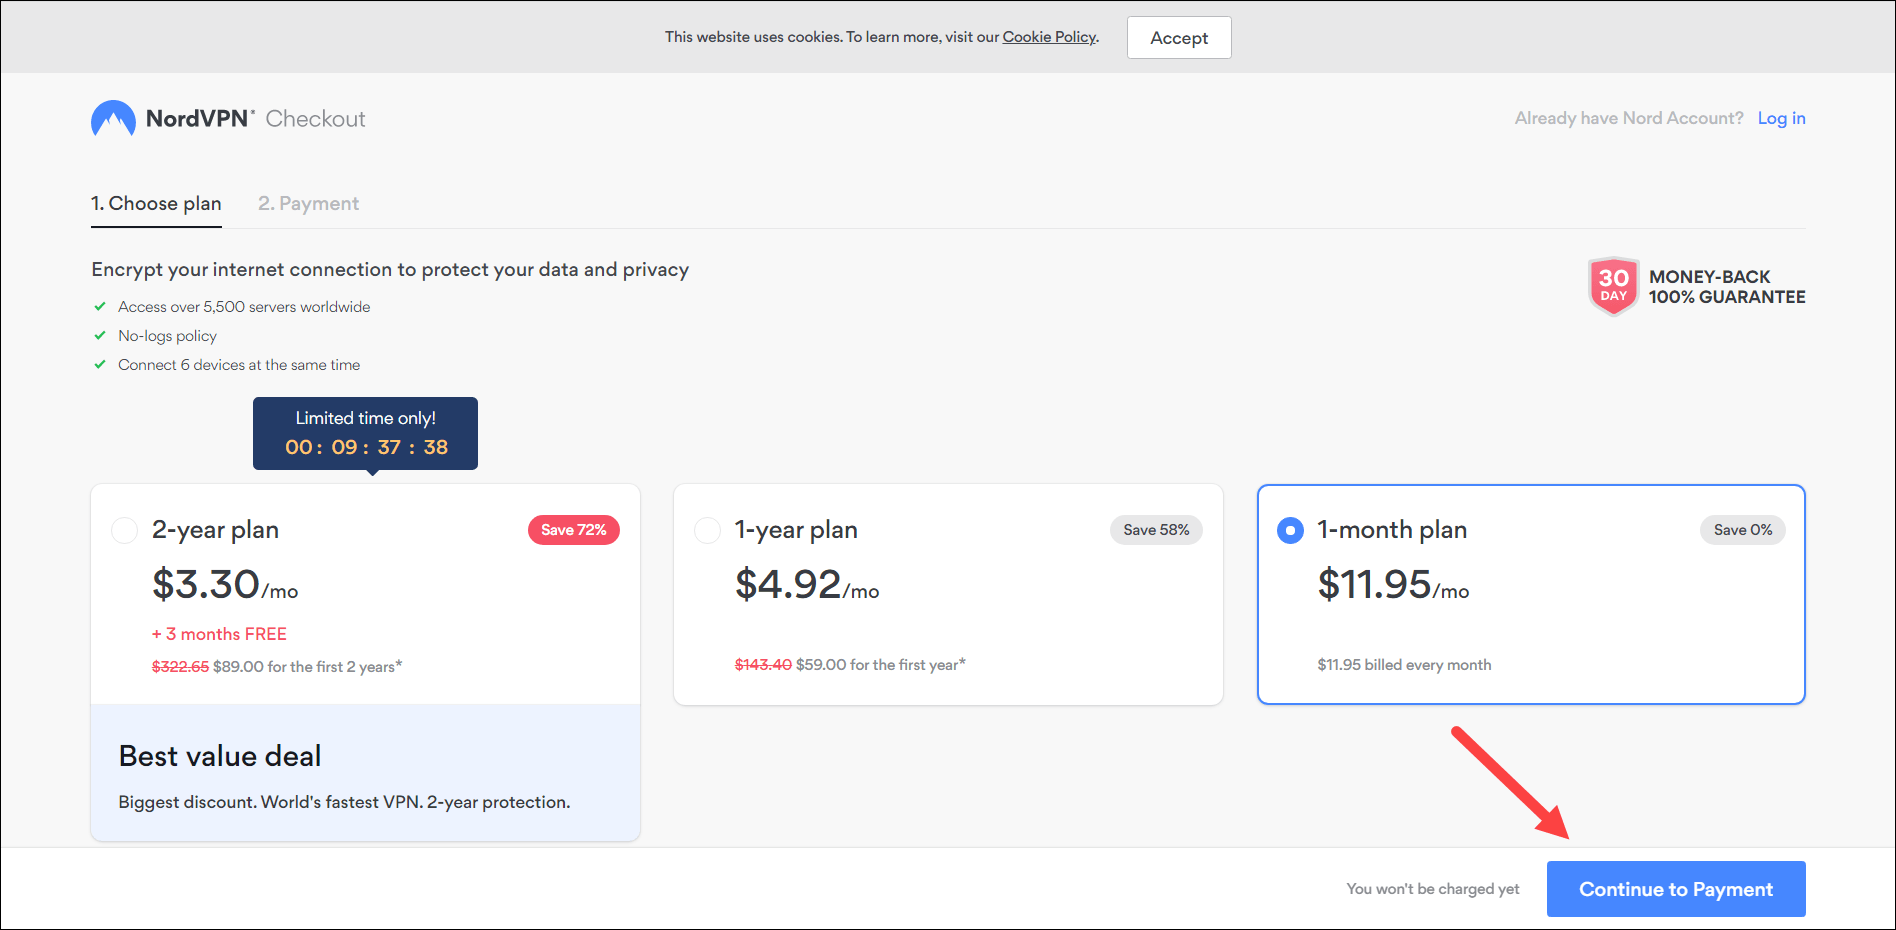Click the checkmark beside 'Connect 6 devices'
The image size is (1896, 930).
click(100, 365)
